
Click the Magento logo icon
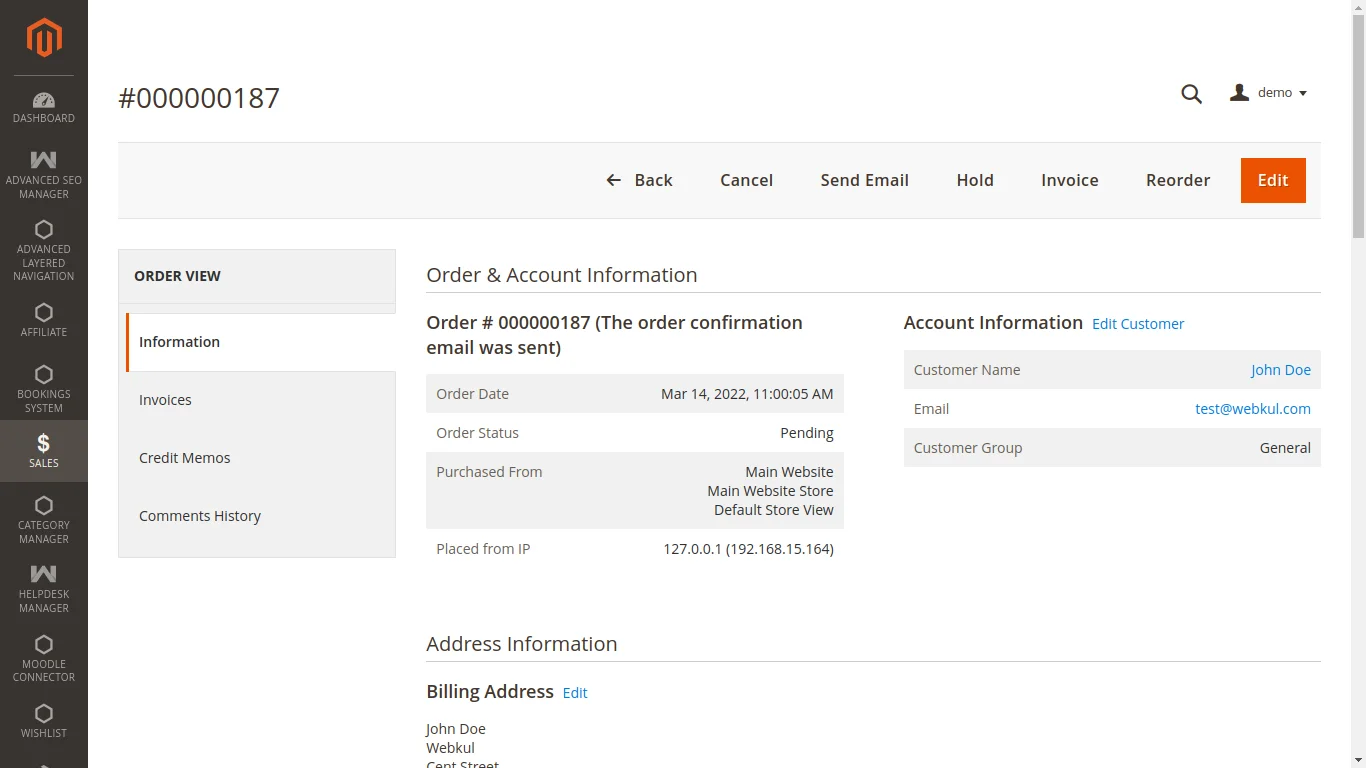click(44, 38)
